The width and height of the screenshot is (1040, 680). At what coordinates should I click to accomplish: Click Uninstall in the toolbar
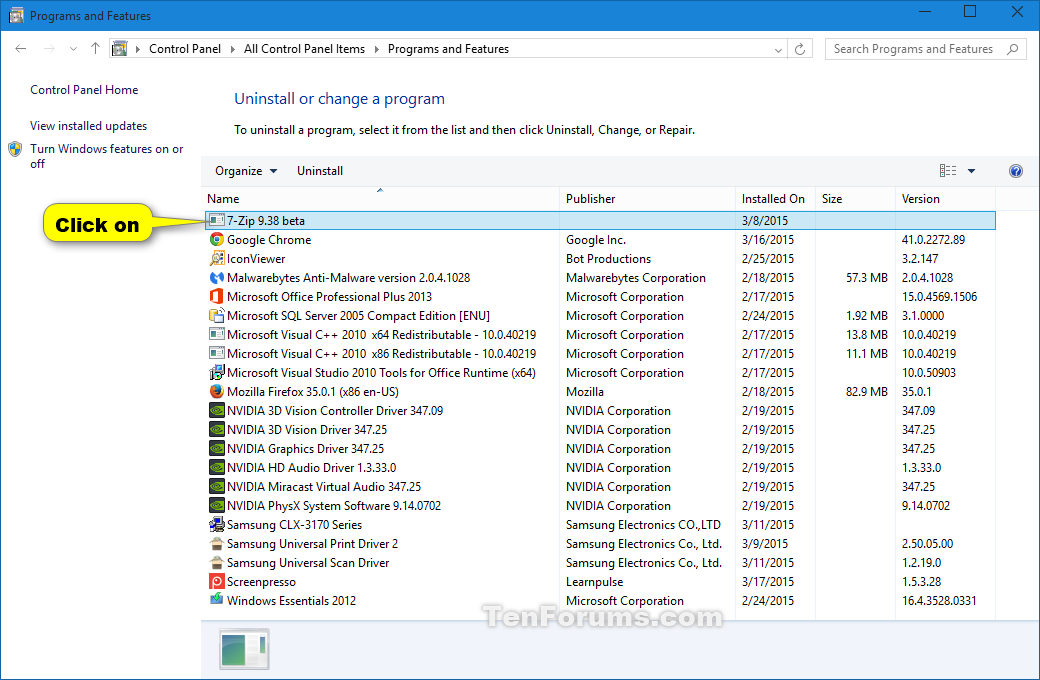pyautogui.click(x=320, y=171)
